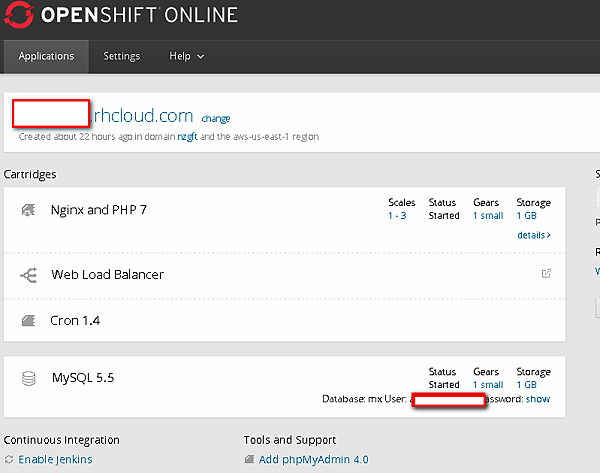Click the Cron 1.4 cartridge icon
The image size is (600, 473).
[x=28, y=320]
